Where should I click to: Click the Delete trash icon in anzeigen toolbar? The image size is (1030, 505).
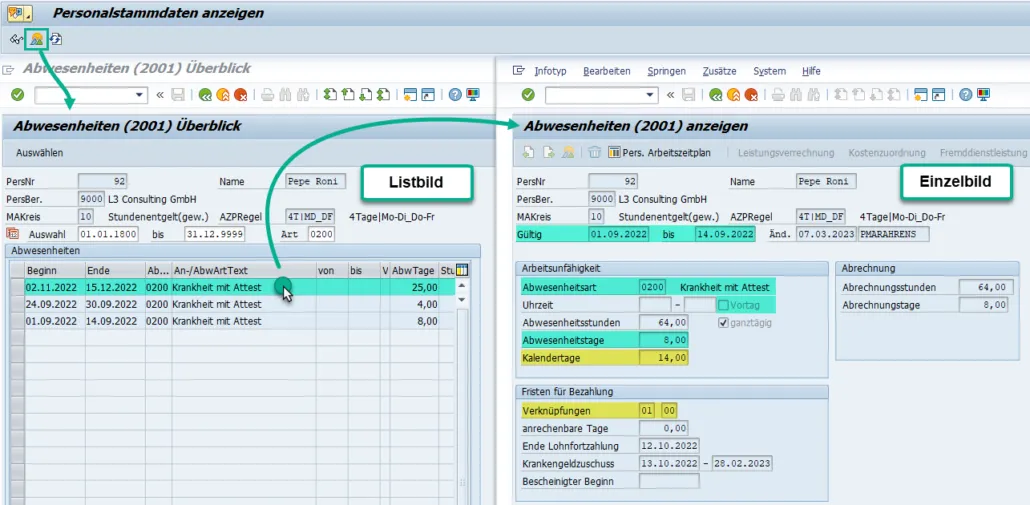594,153
